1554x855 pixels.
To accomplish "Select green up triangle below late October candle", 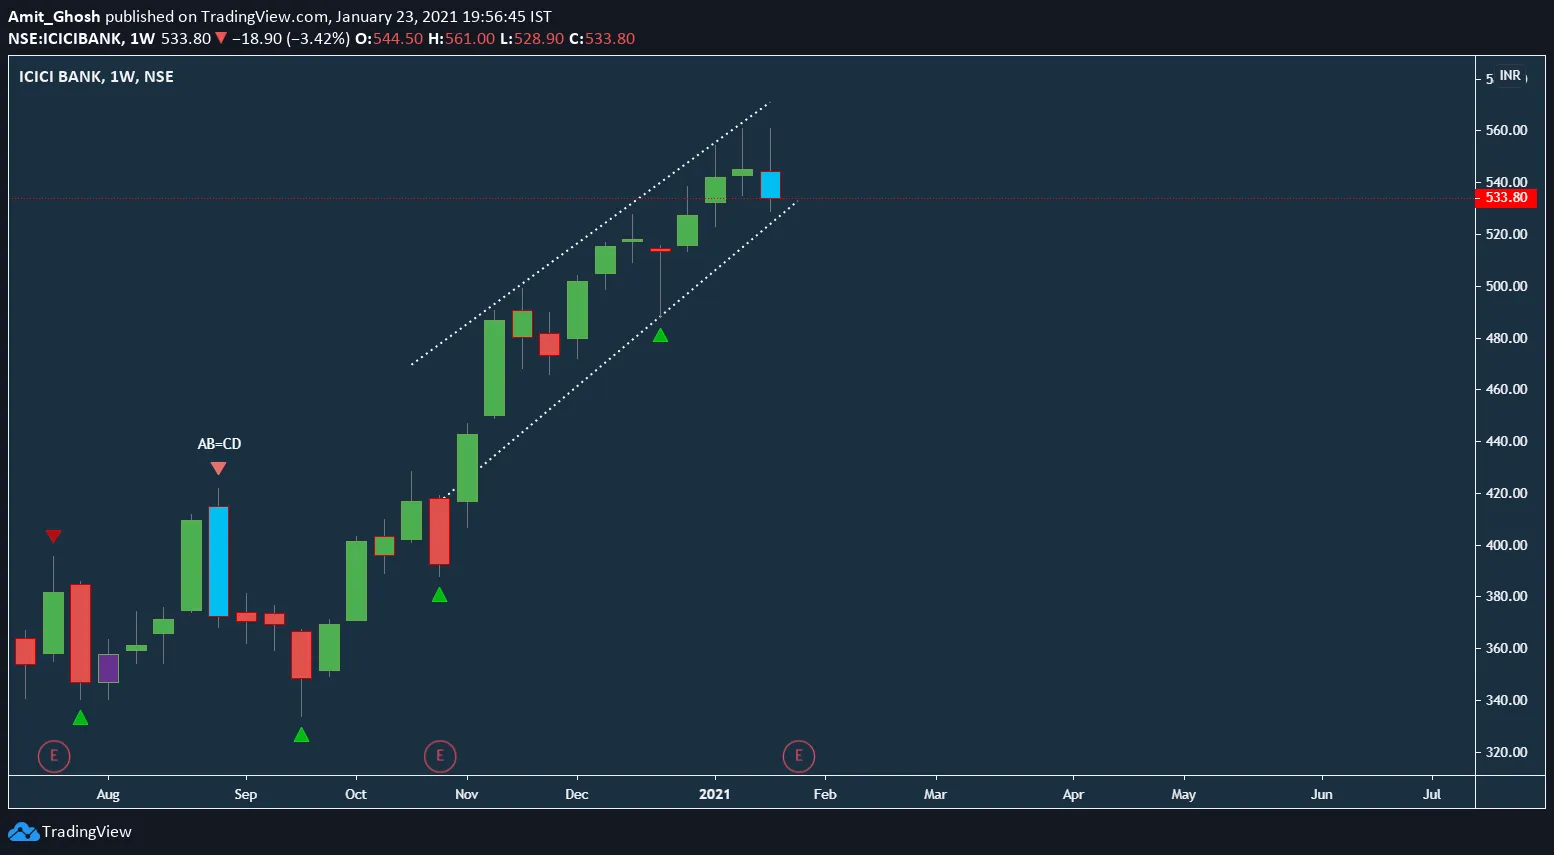I will 439,595.
